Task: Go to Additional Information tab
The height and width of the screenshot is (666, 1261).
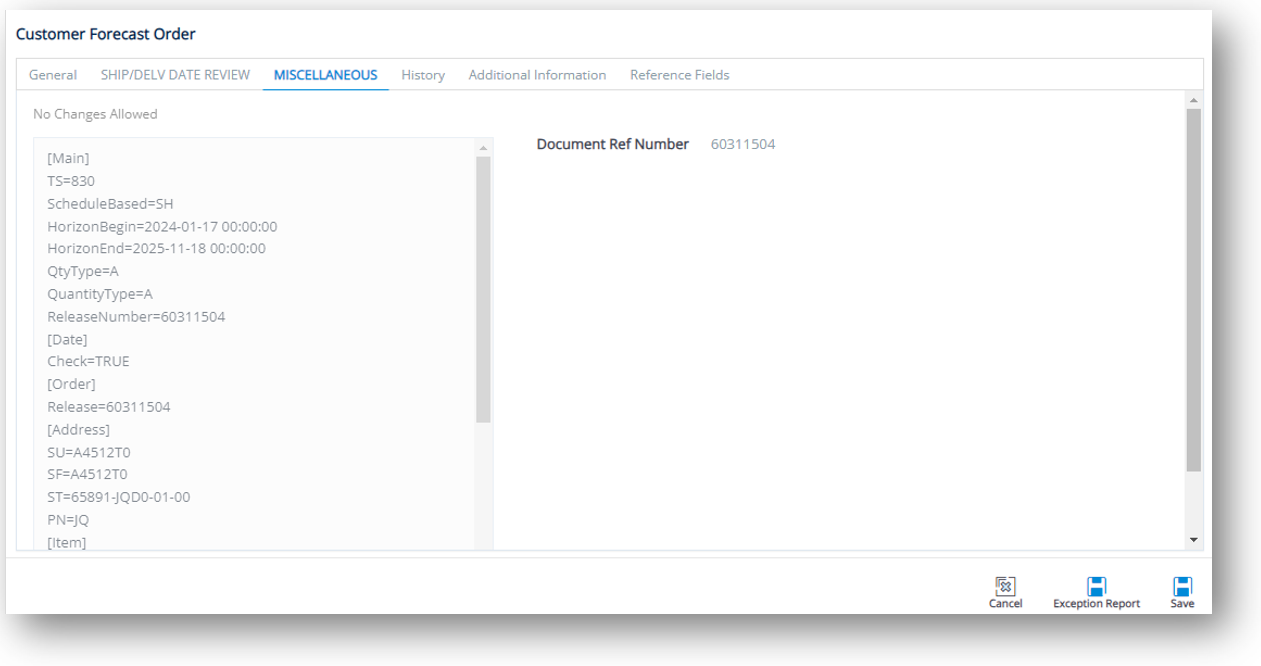Action: (537, 75)
